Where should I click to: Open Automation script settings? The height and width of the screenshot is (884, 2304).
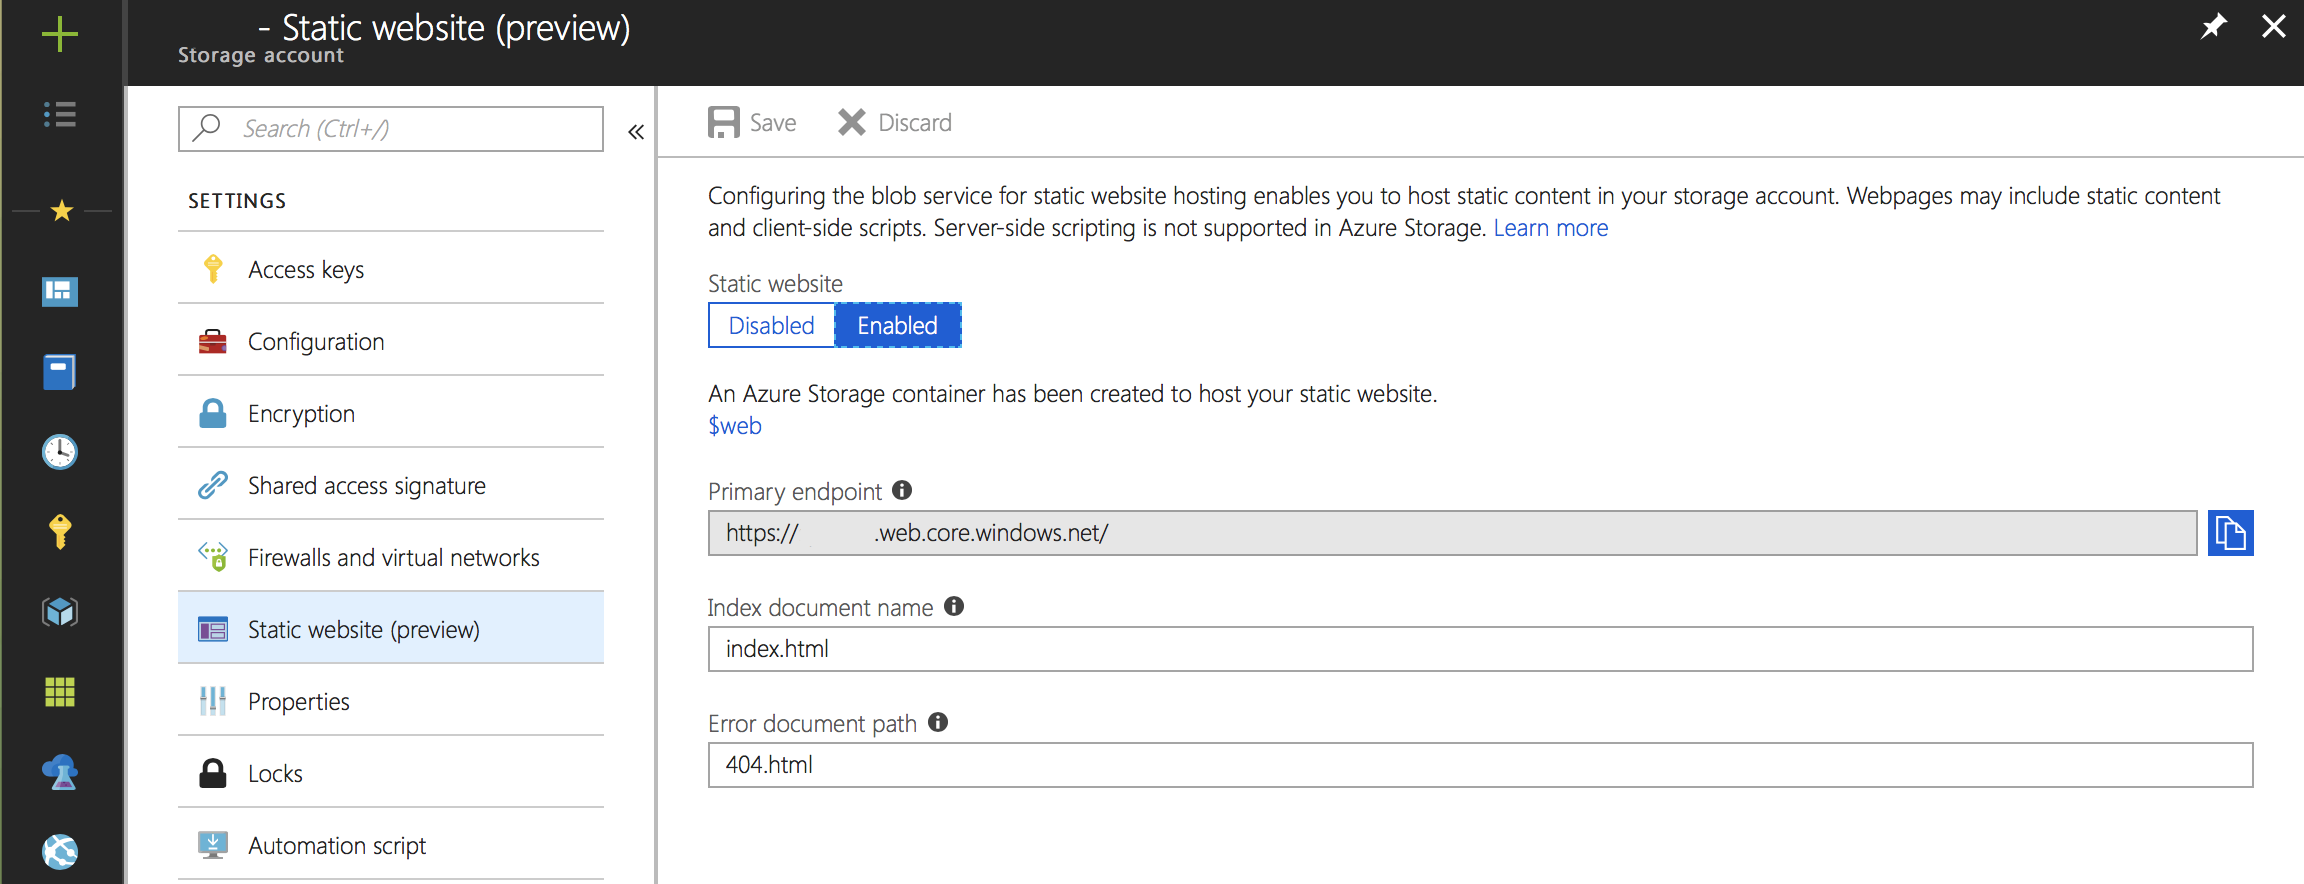point(391,845)
